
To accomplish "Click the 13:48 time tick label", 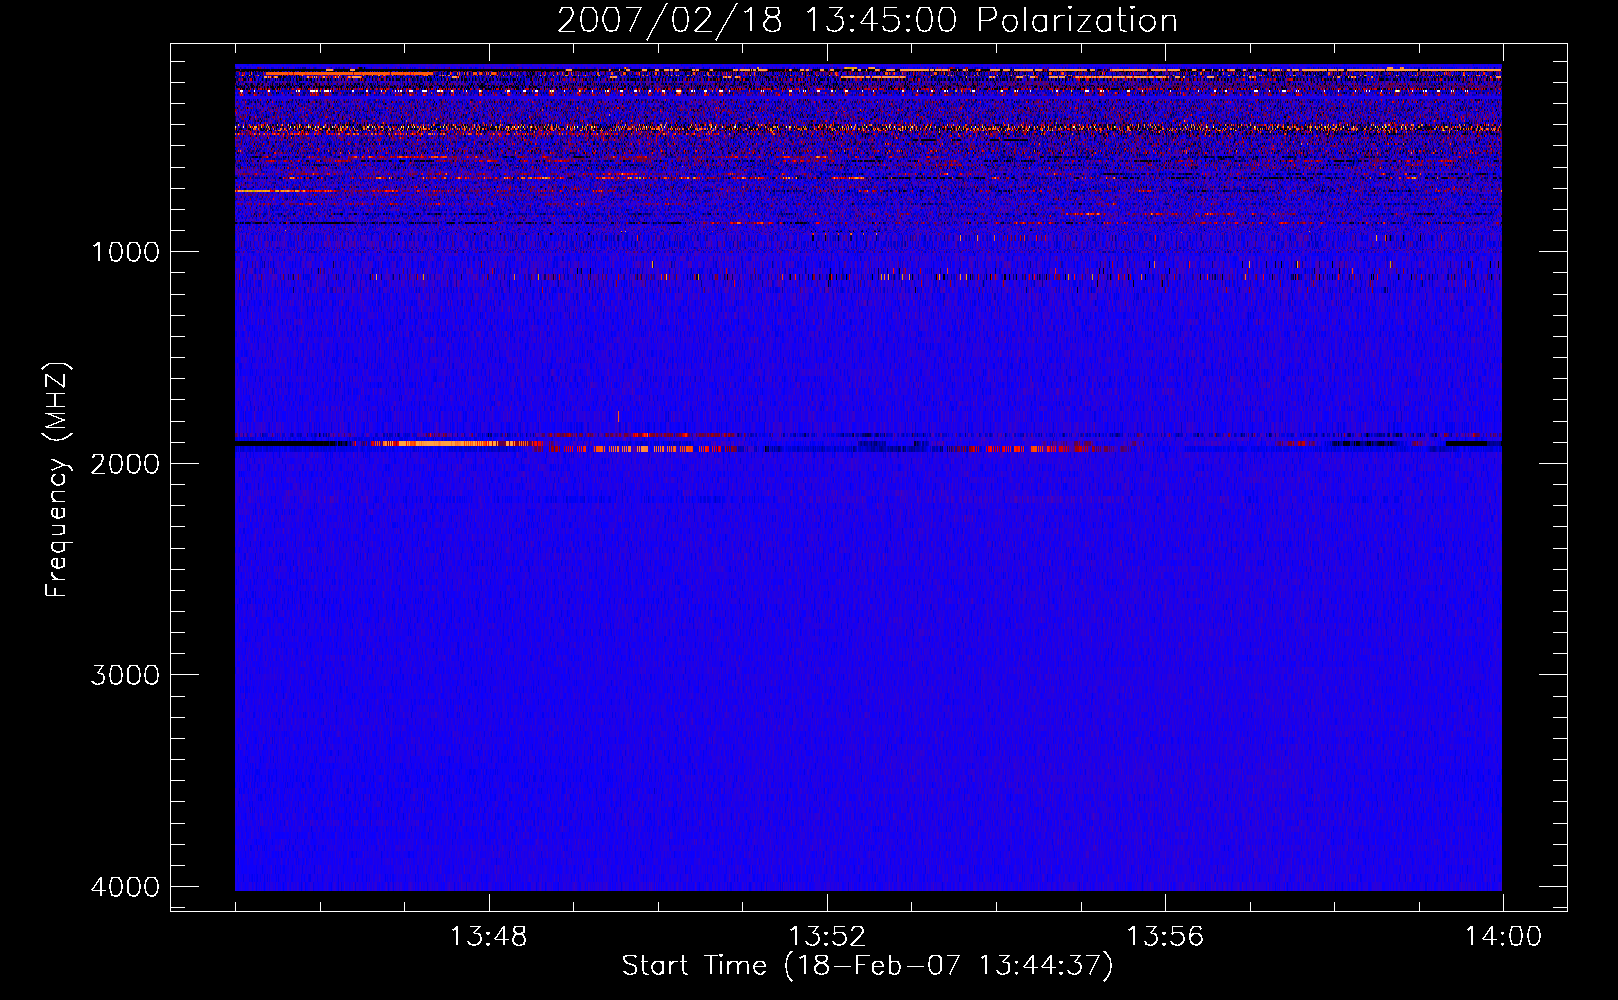I will click(x=488, y=937).
